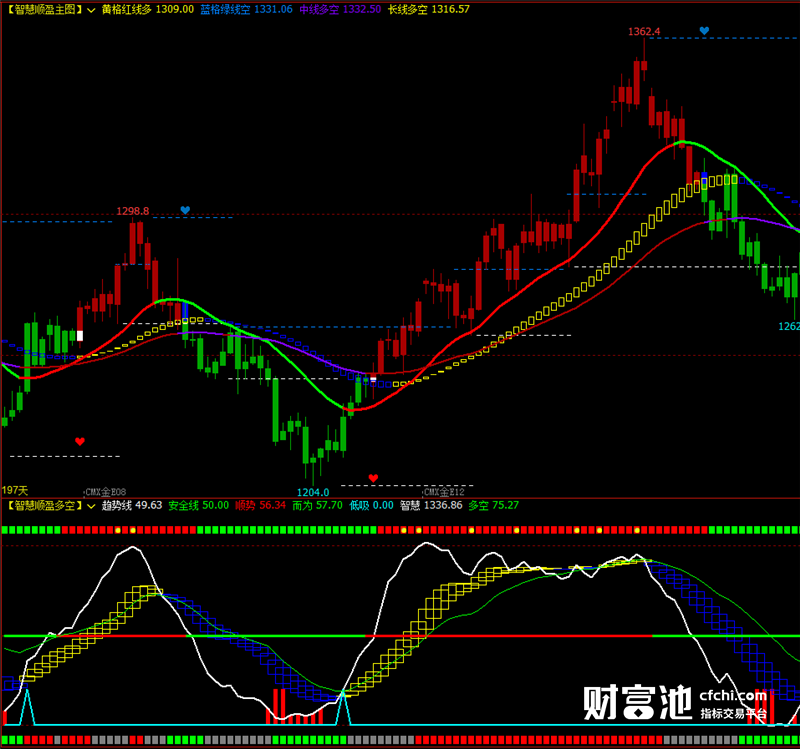The width and height of the screenshot is (800, 749).
Task: Select the 长线多空 1316.57 value
Action: click(429, 9)
